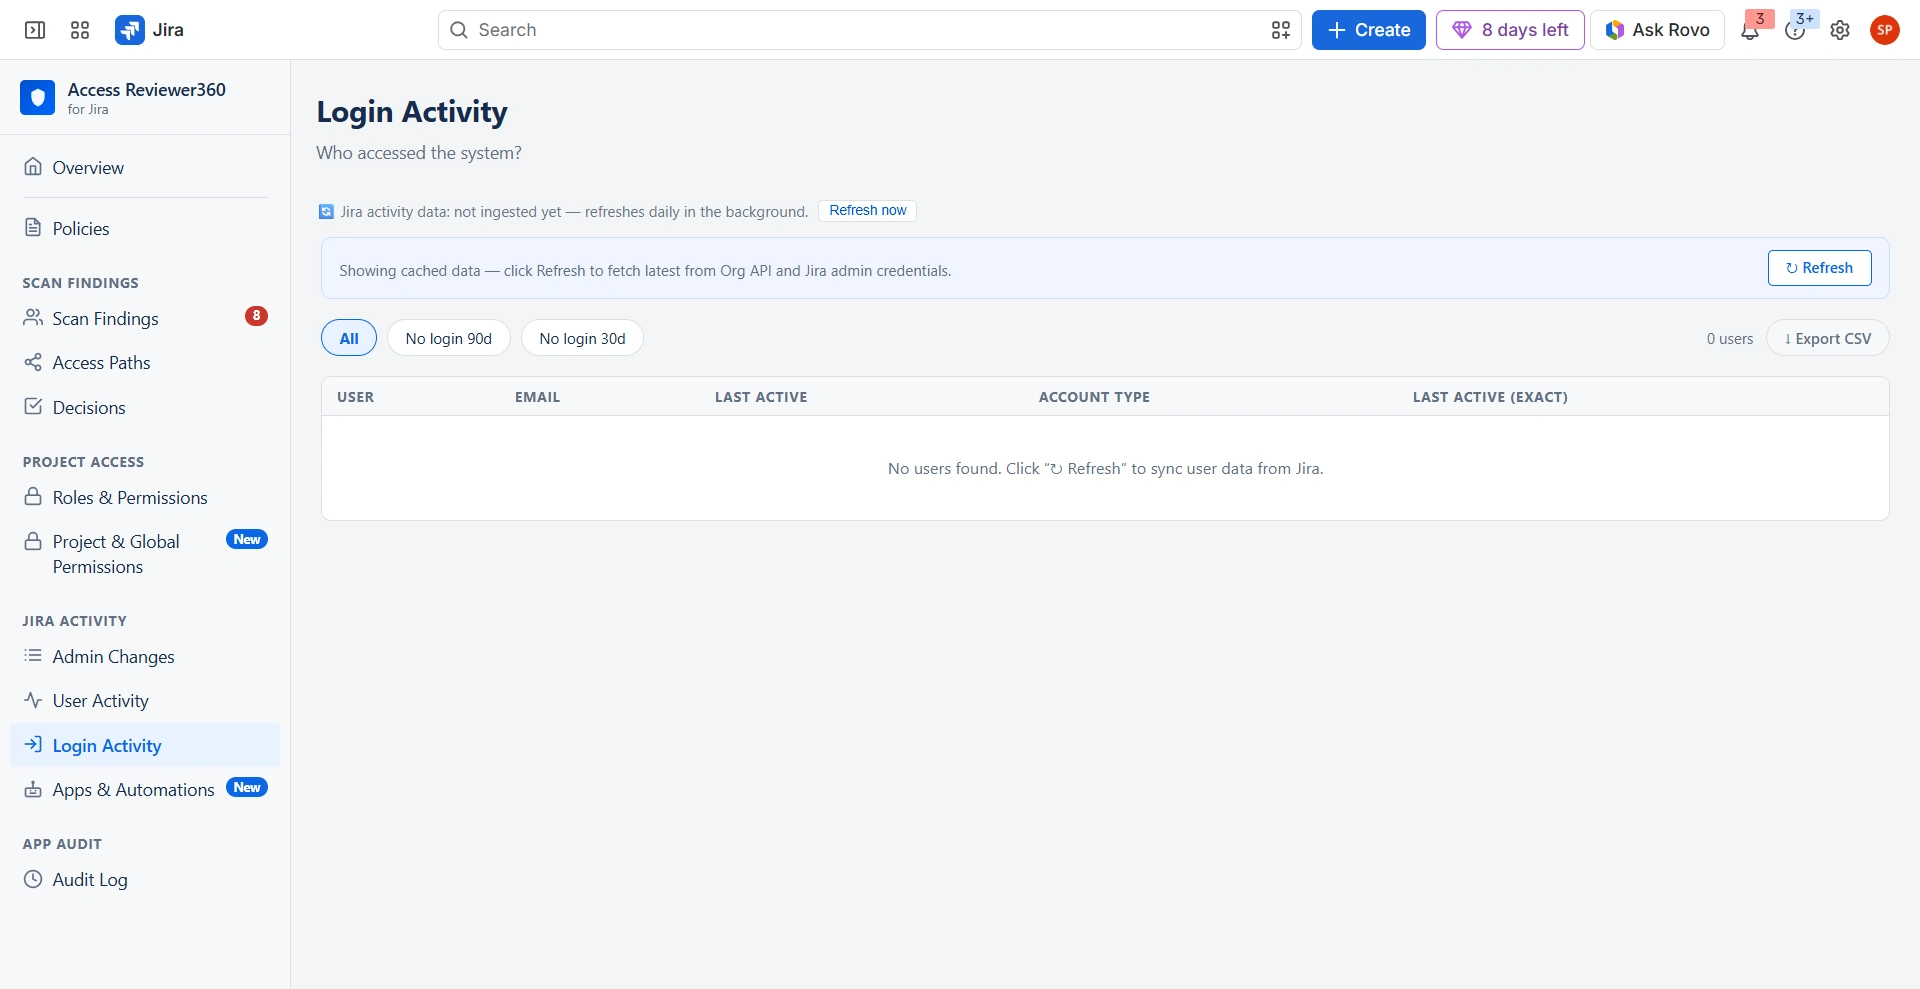The image size is (1920, 989).
Task: Click the ACCOUNT TYPE column header
Action: pos(1094,397)
